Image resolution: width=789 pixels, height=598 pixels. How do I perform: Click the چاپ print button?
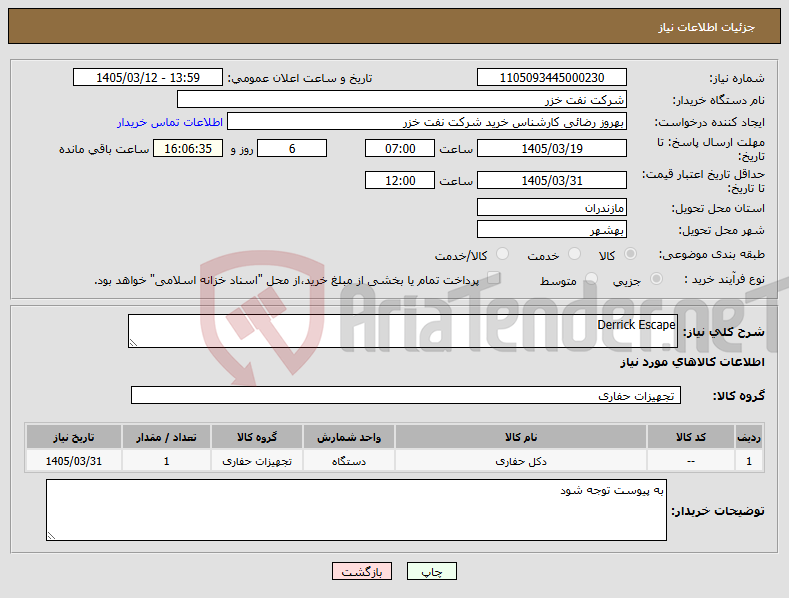point(432,571)
